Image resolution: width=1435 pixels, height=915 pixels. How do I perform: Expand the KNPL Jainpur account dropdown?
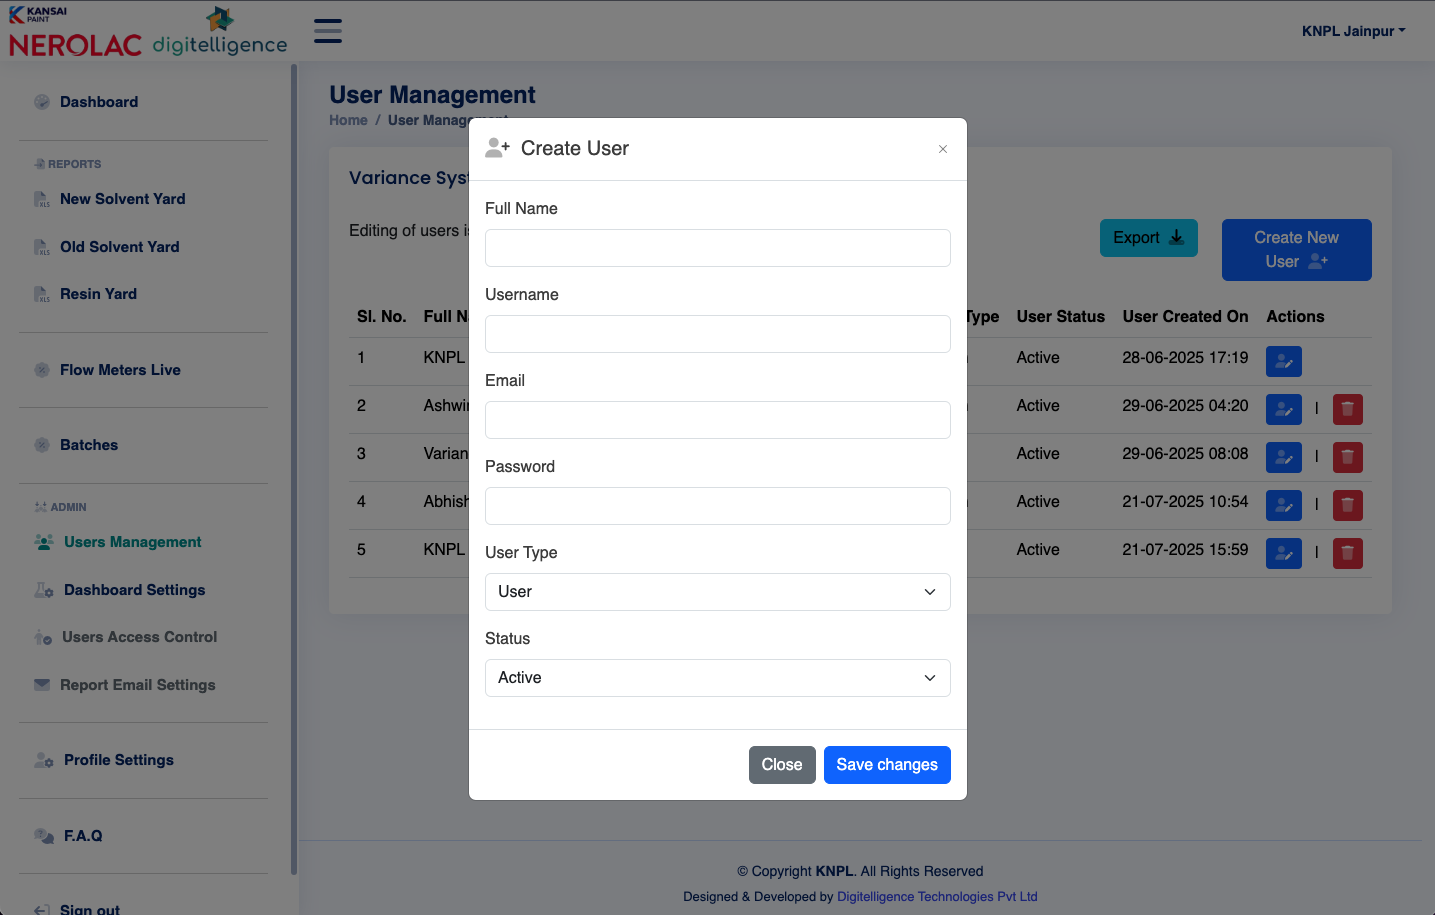point(1353,30)
